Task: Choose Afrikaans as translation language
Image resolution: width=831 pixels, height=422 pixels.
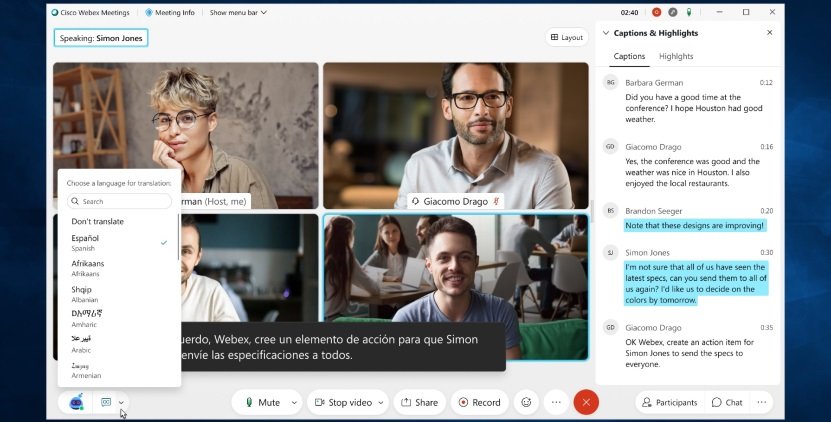Action: (119, 268)
